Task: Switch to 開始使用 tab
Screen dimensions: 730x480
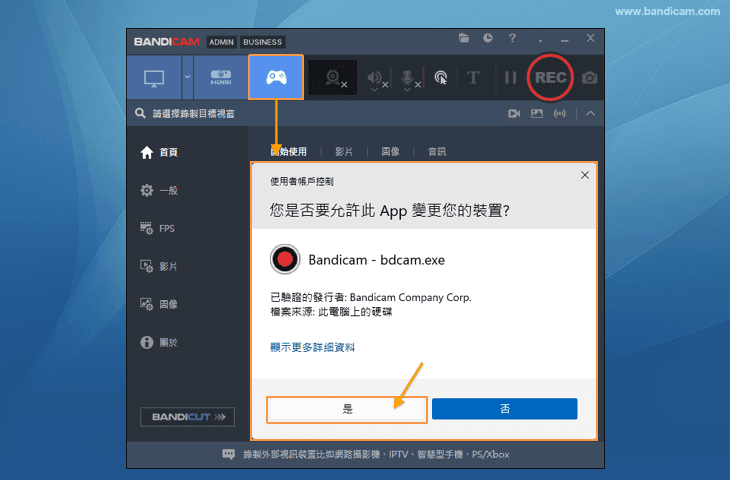Action: [289, 152]
